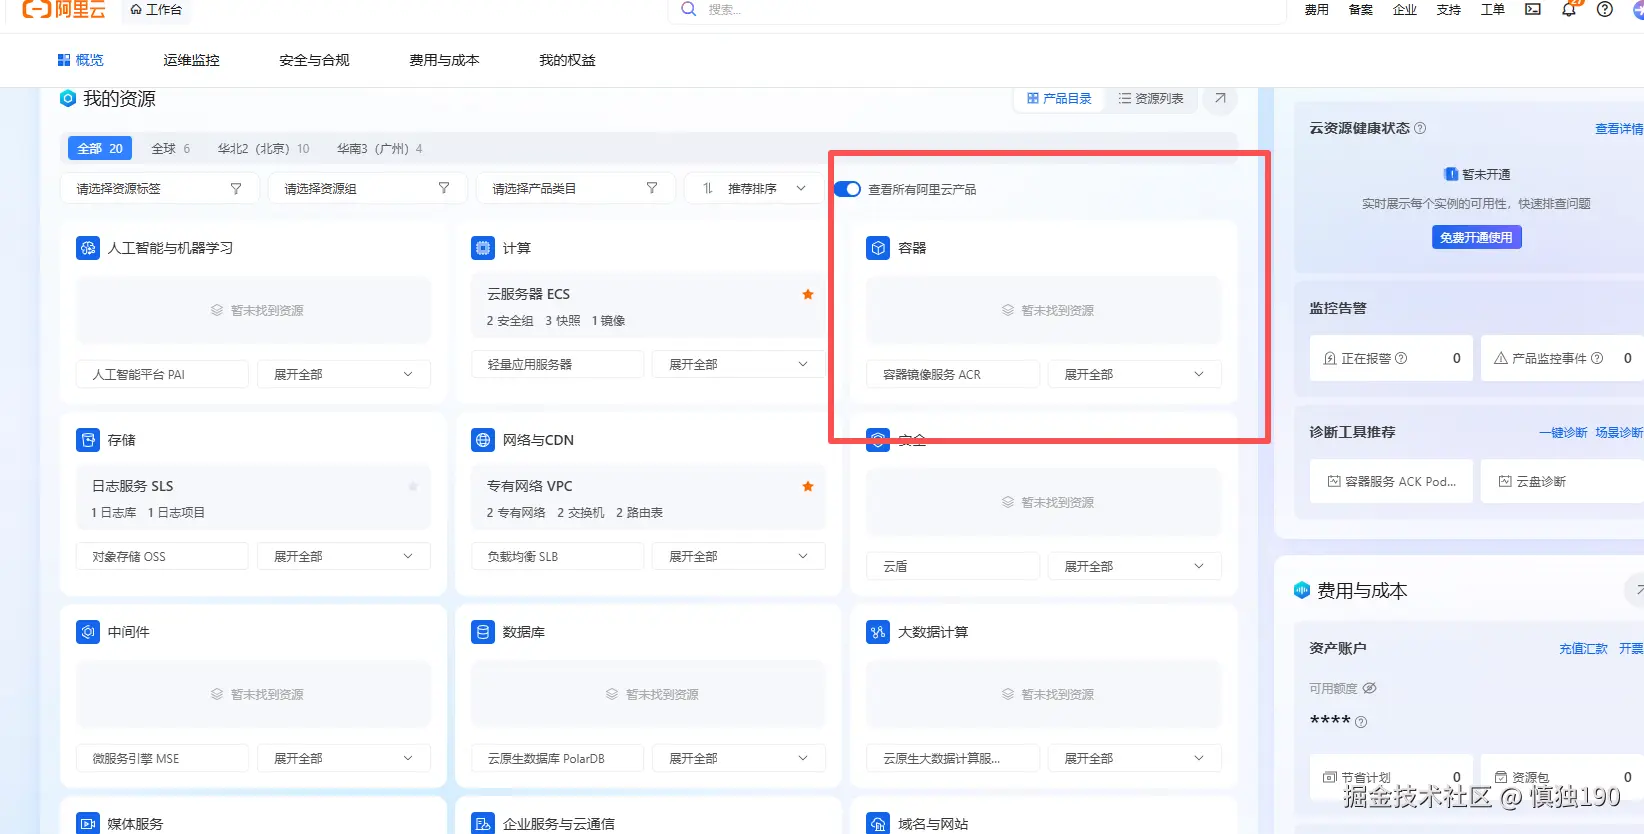Open the help question mark icon

[1604, 9]
